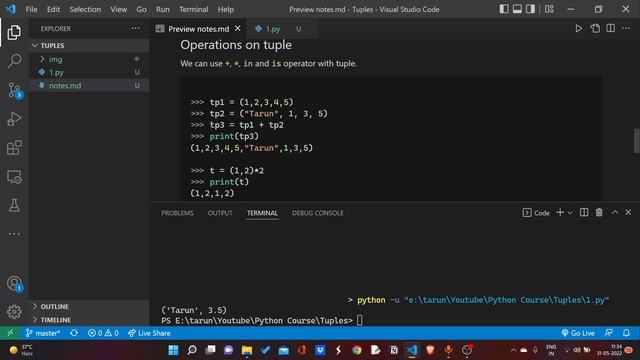
Task: Open the Selection menu
Action: 85,9
